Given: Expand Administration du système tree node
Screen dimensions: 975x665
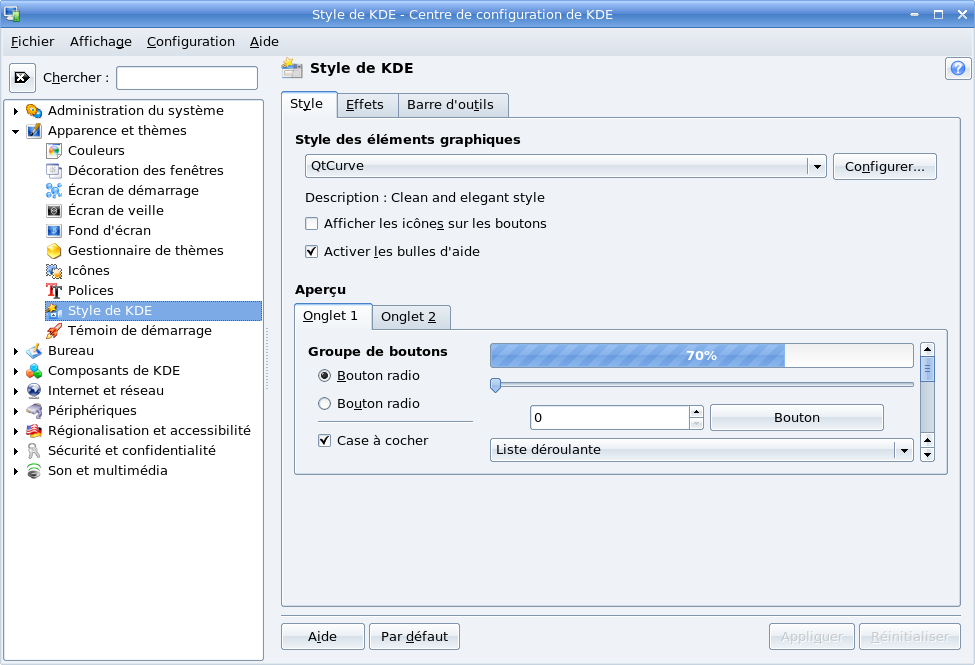Looking at the screenshot, I should click(x=16, y=111).
